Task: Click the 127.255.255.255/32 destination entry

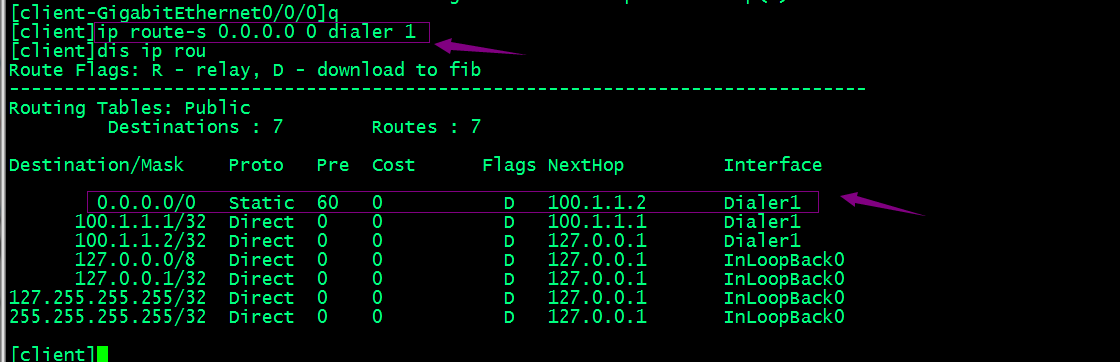Action: (107, 298)
